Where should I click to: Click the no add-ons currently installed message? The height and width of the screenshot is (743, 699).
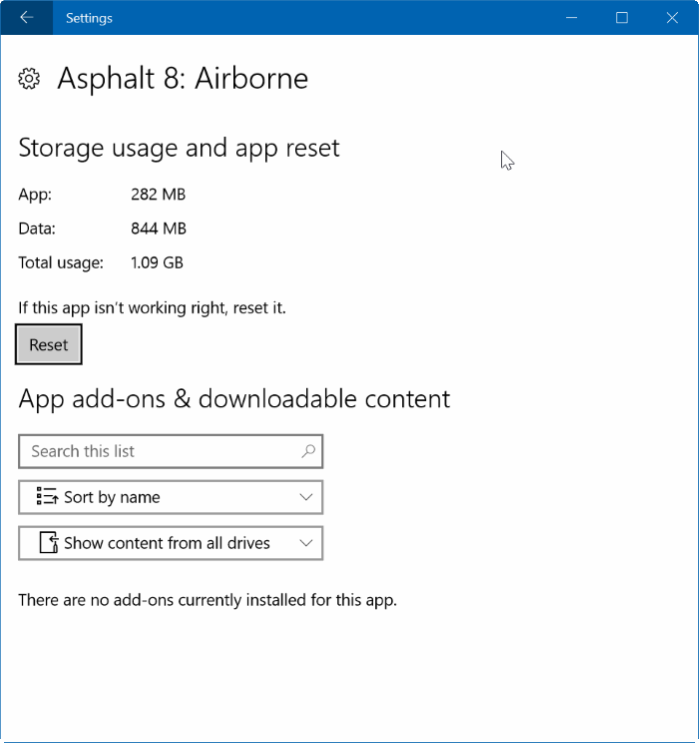click(208, 600)
